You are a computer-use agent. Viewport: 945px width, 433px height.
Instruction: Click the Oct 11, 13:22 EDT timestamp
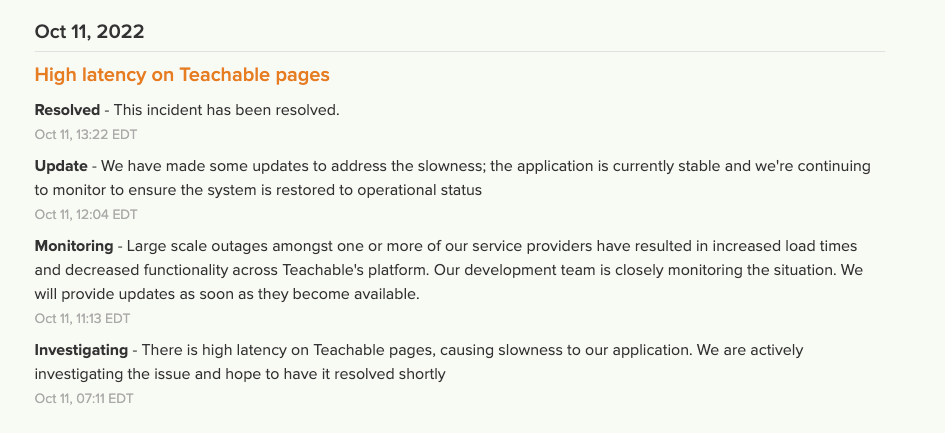(86, 133)
